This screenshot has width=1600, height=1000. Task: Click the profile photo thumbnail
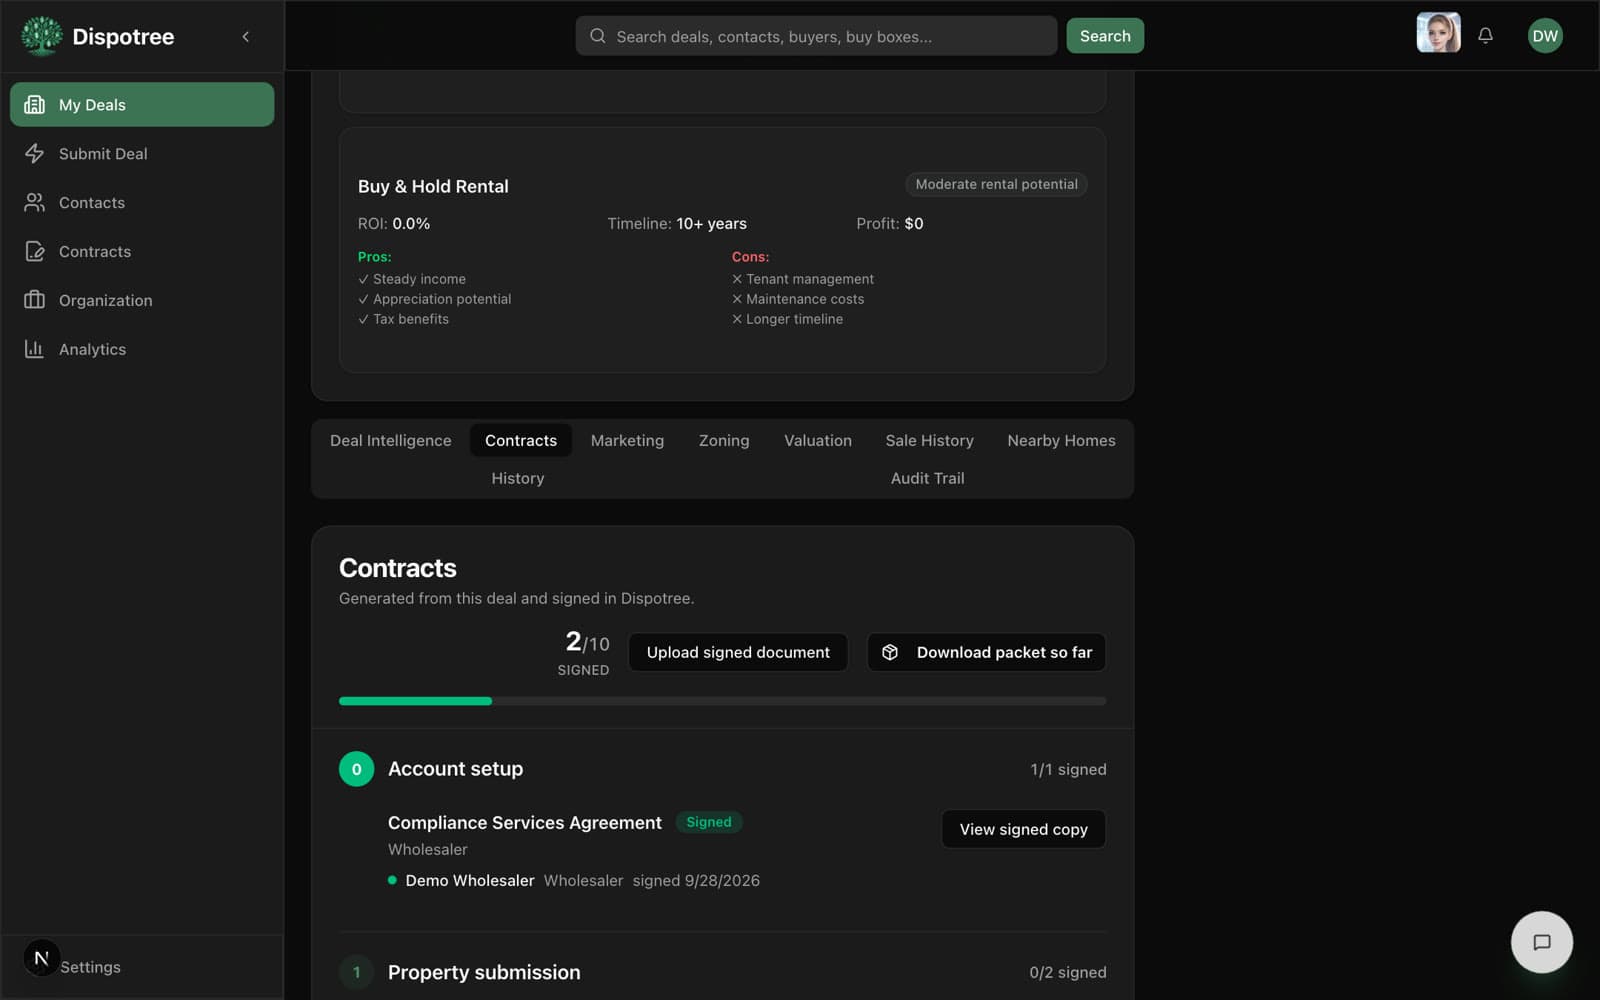pos(1438,33)
